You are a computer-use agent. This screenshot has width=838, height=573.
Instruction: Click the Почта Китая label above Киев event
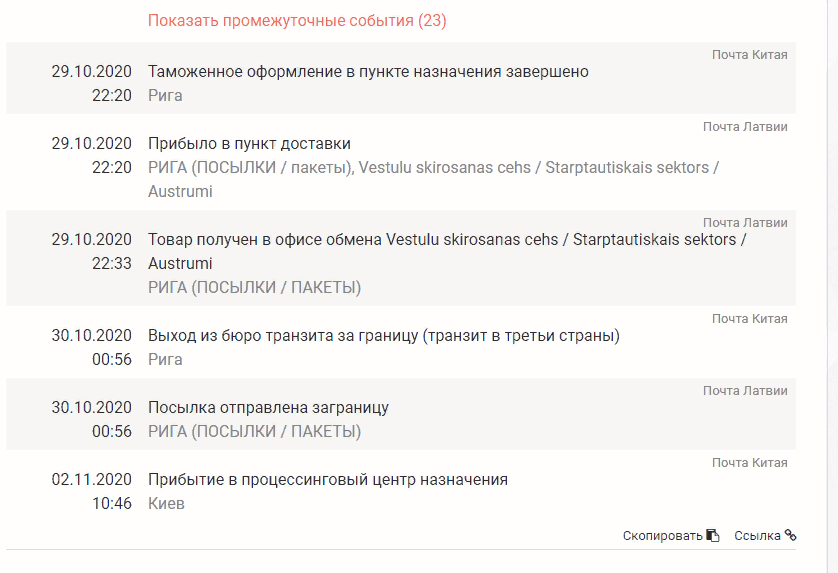(x=749, y=462)
